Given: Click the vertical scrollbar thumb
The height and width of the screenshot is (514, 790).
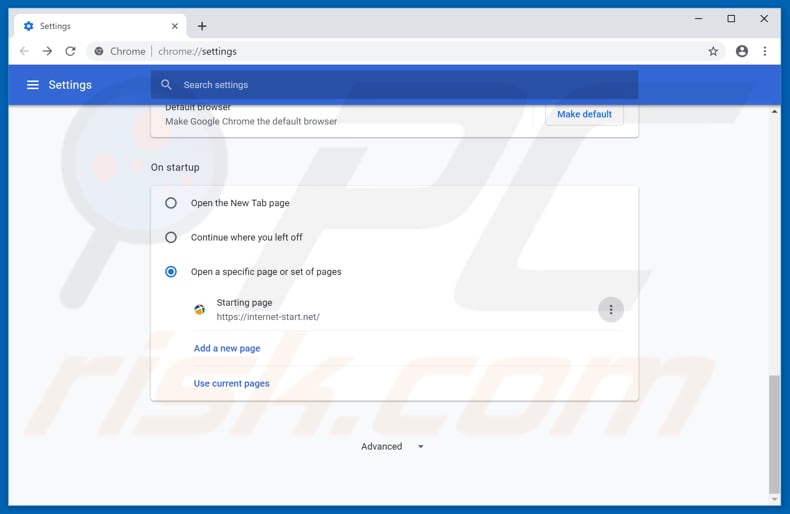Looking at the screenshot, I should coord(774,434).
